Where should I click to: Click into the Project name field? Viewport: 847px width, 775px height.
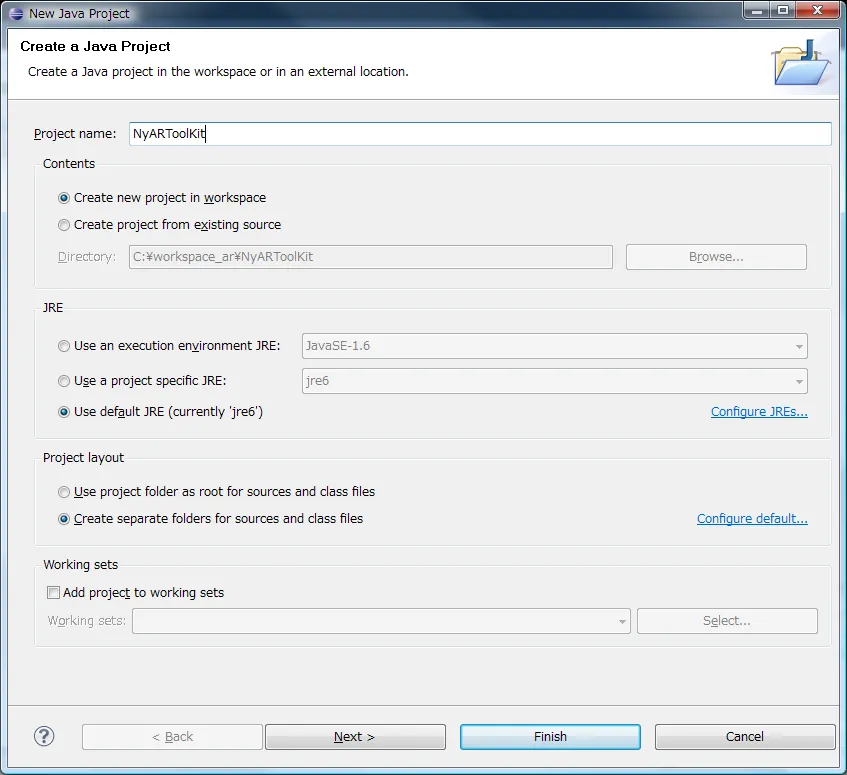tap(480, 134)
